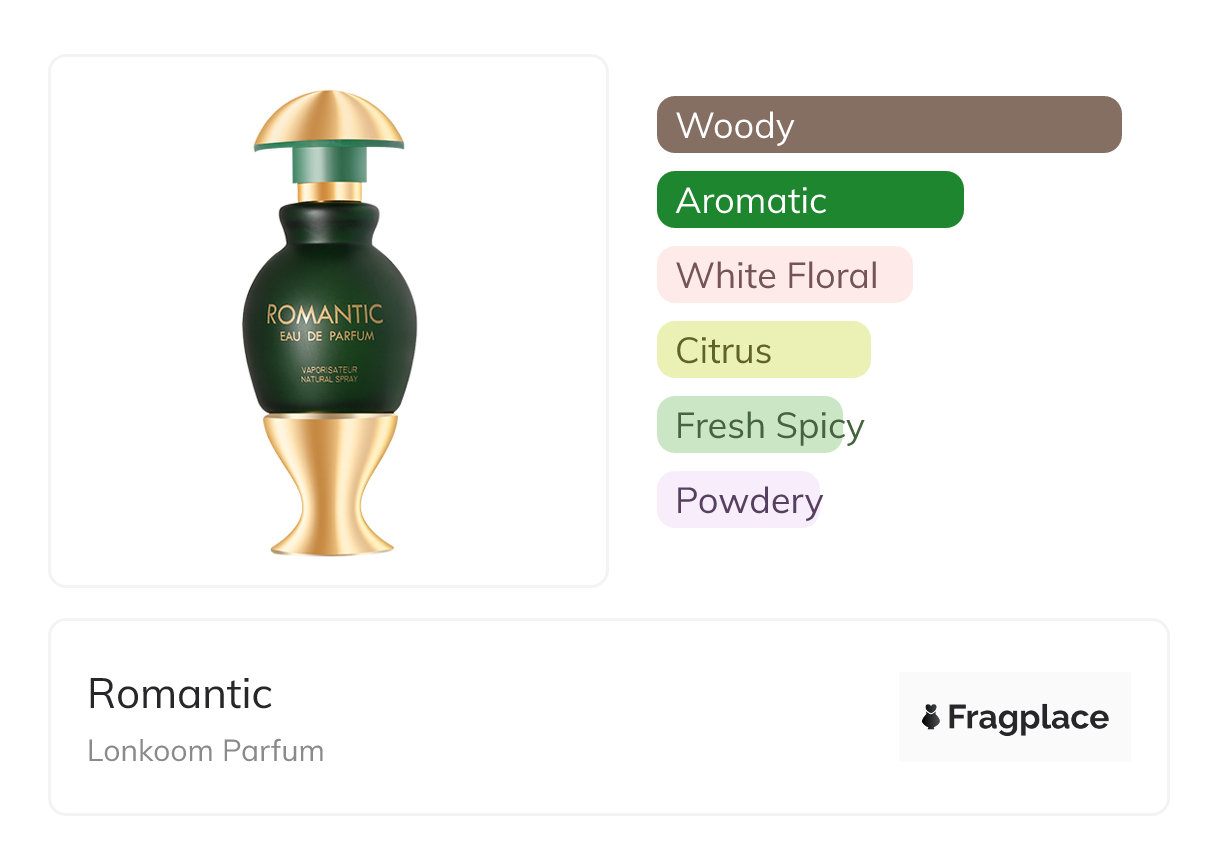The width and height of the screenshot is (1218, 864).
Task: Select the Fresh Spicy accord bar
Action: click(x=750, y=425)
